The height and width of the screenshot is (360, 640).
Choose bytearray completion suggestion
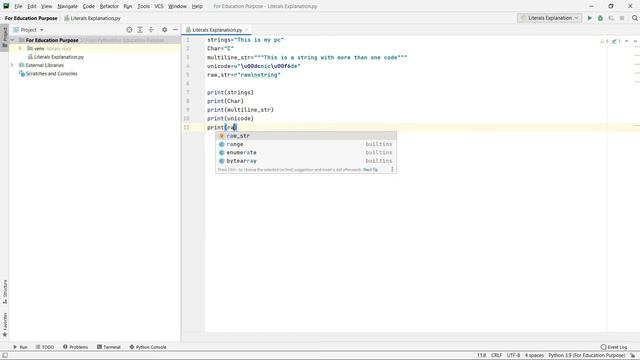point(306,161)
